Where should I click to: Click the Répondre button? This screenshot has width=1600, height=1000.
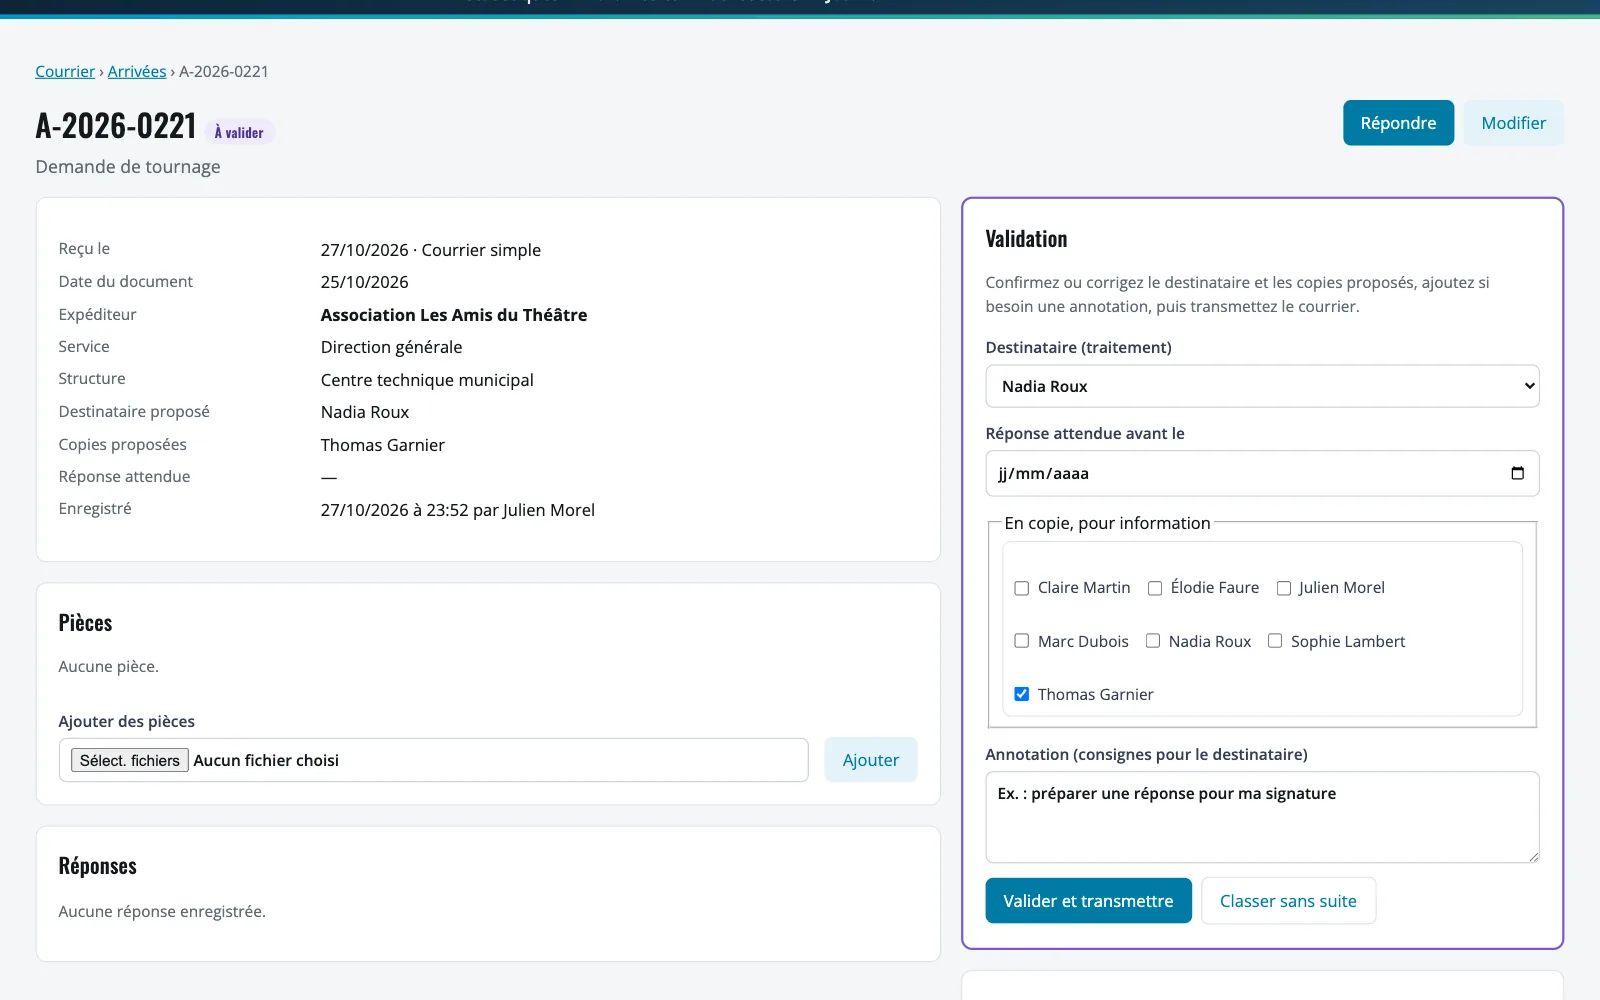(1398, 123)
